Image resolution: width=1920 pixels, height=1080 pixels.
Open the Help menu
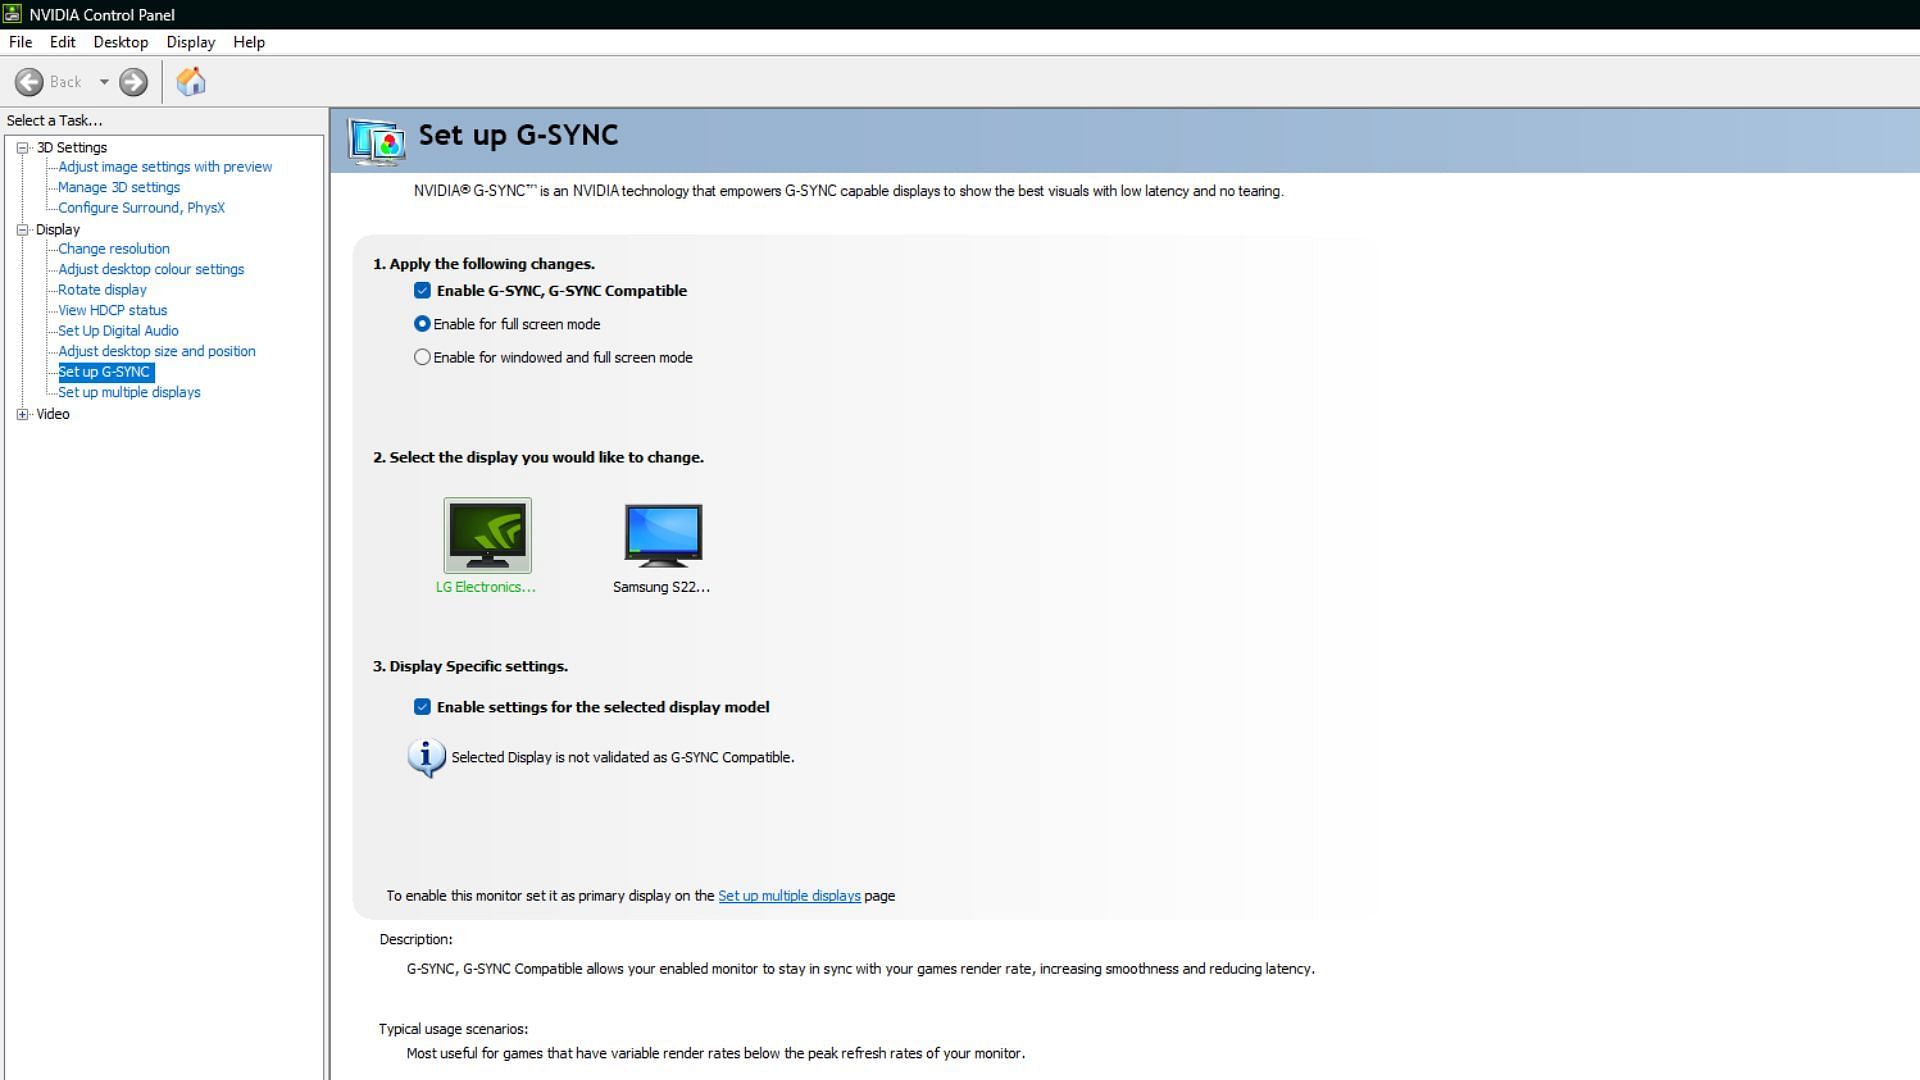[x=249, y=42]
